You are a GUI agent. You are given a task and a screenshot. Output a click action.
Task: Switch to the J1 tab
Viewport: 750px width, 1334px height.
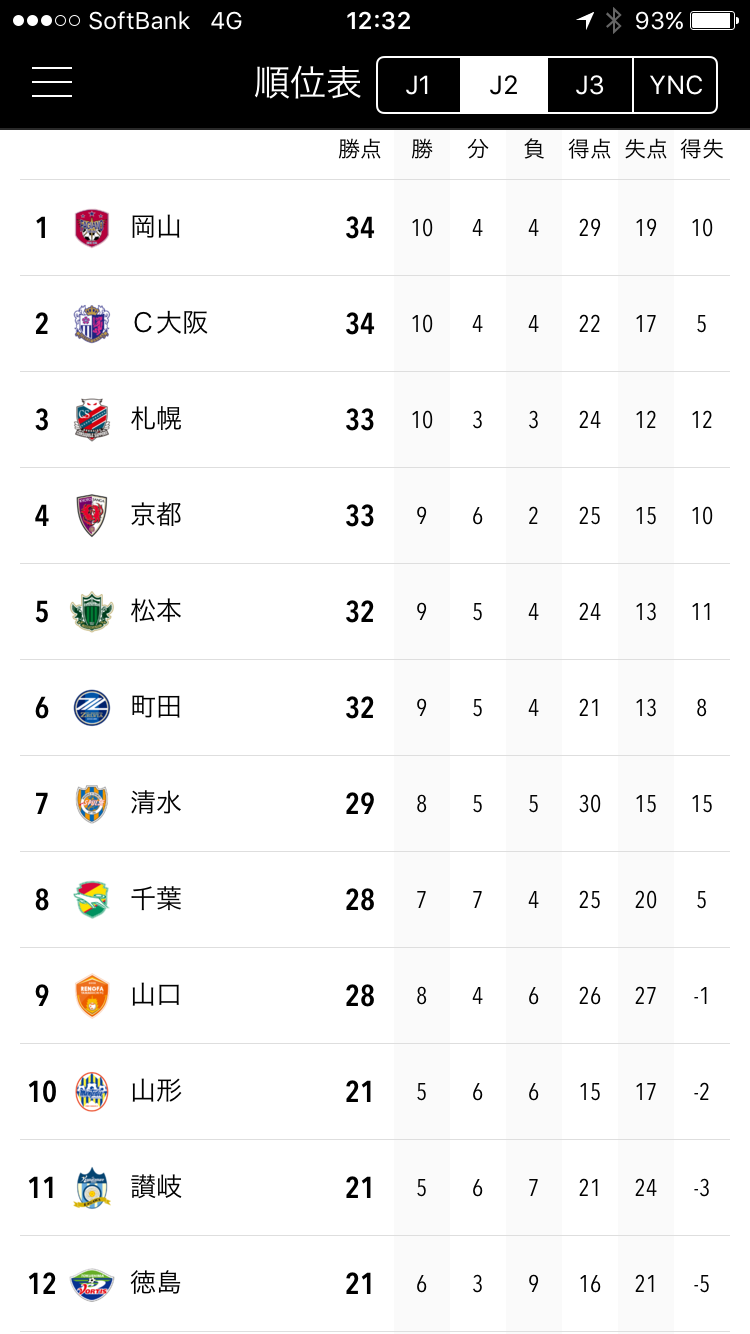point(418,85)
